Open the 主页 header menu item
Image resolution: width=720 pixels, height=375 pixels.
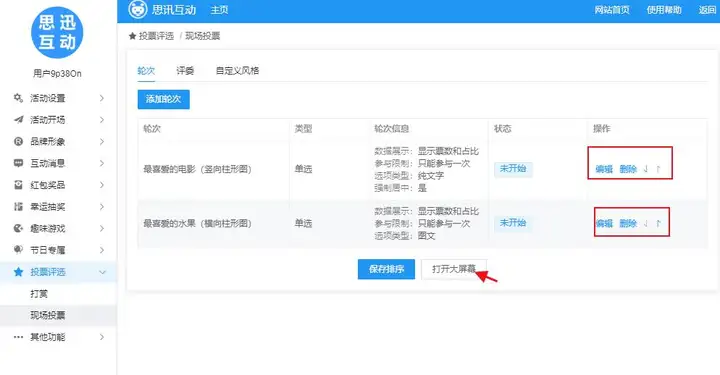click(219, 10)
